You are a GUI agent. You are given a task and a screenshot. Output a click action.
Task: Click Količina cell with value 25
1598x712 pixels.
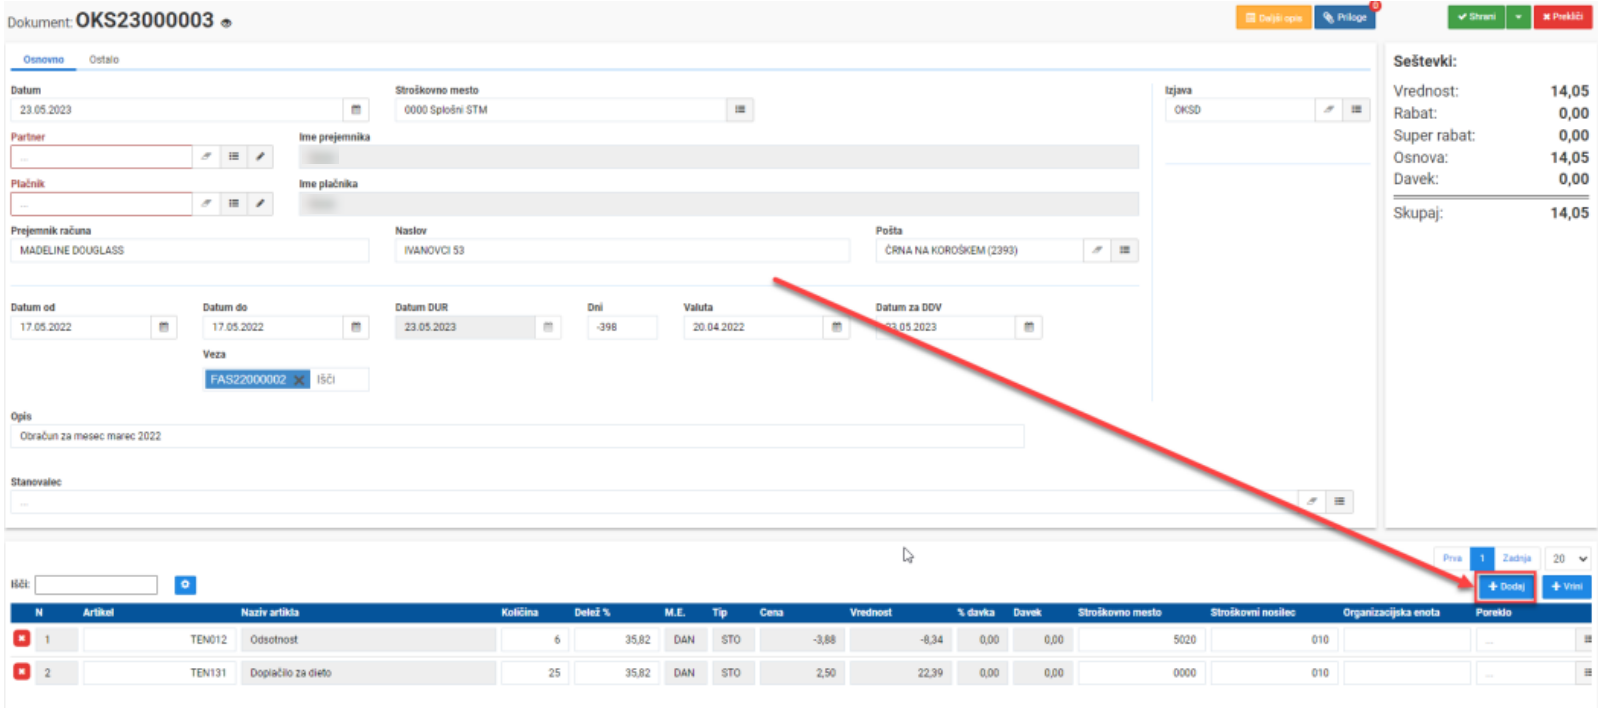(534, 673)
